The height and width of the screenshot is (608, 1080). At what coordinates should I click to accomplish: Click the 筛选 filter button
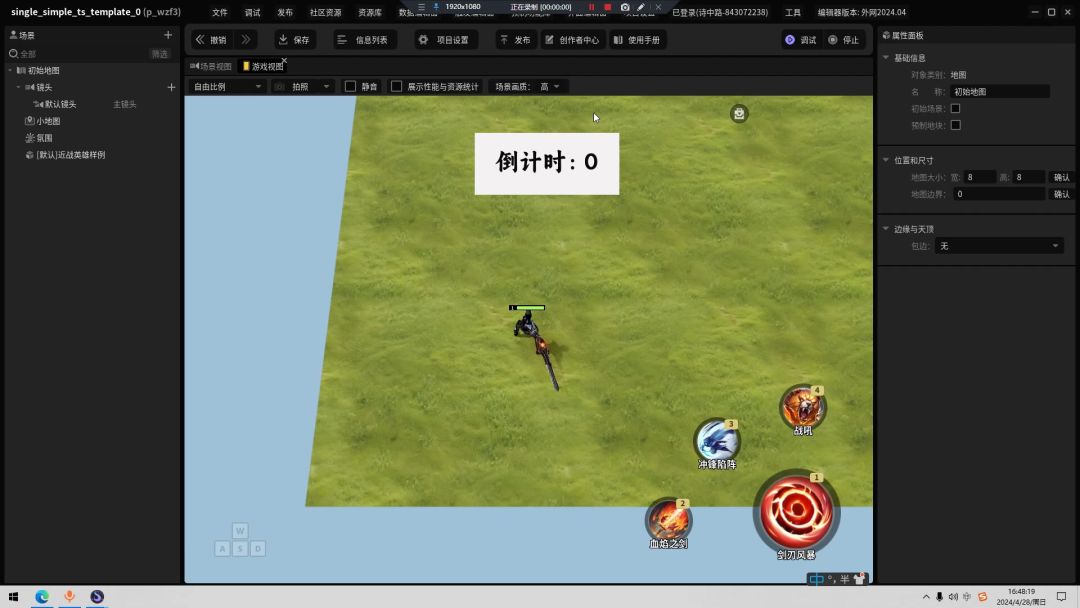pos(160,54)
